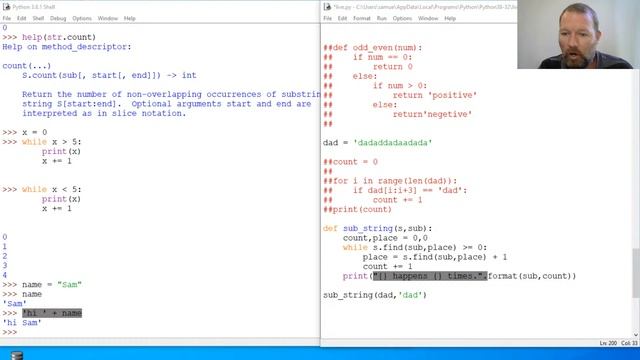Click the "return 'positive'" commented line
The width and height of the screenshot is (640, 360).
pyautogui.click(x=435, y=95)
